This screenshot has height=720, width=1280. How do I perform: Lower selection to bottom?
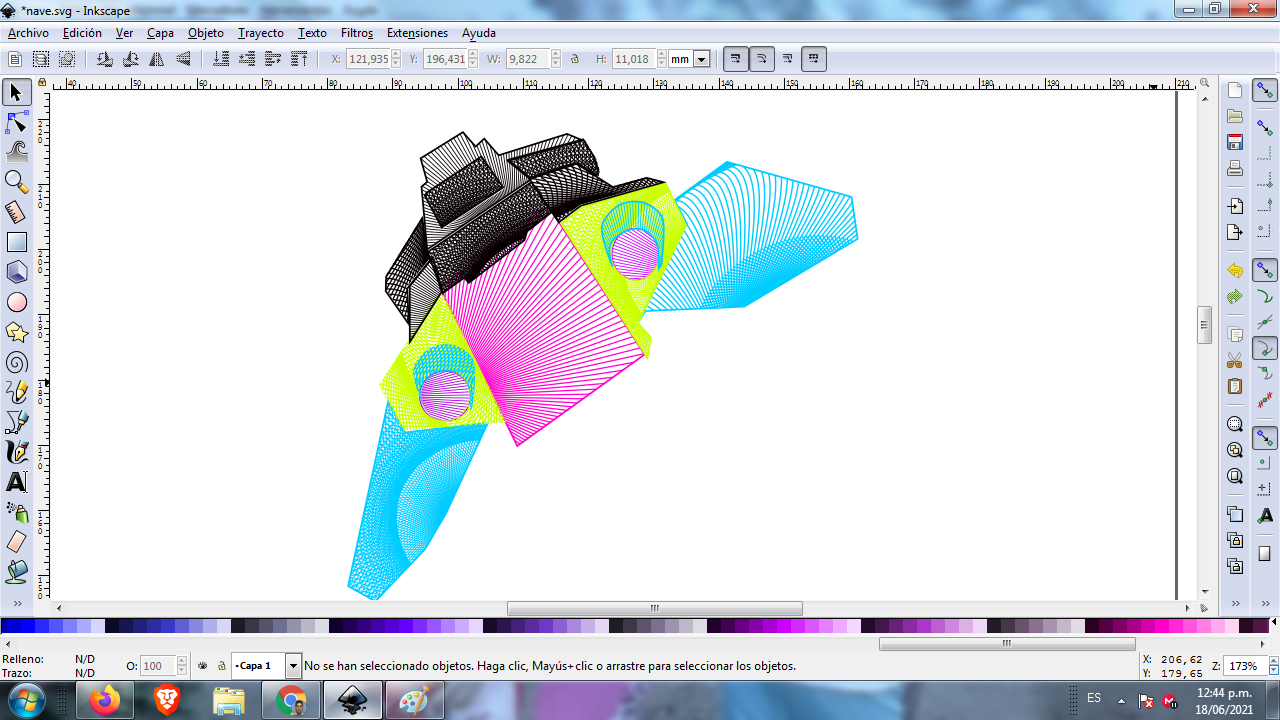tap(221, 59)
